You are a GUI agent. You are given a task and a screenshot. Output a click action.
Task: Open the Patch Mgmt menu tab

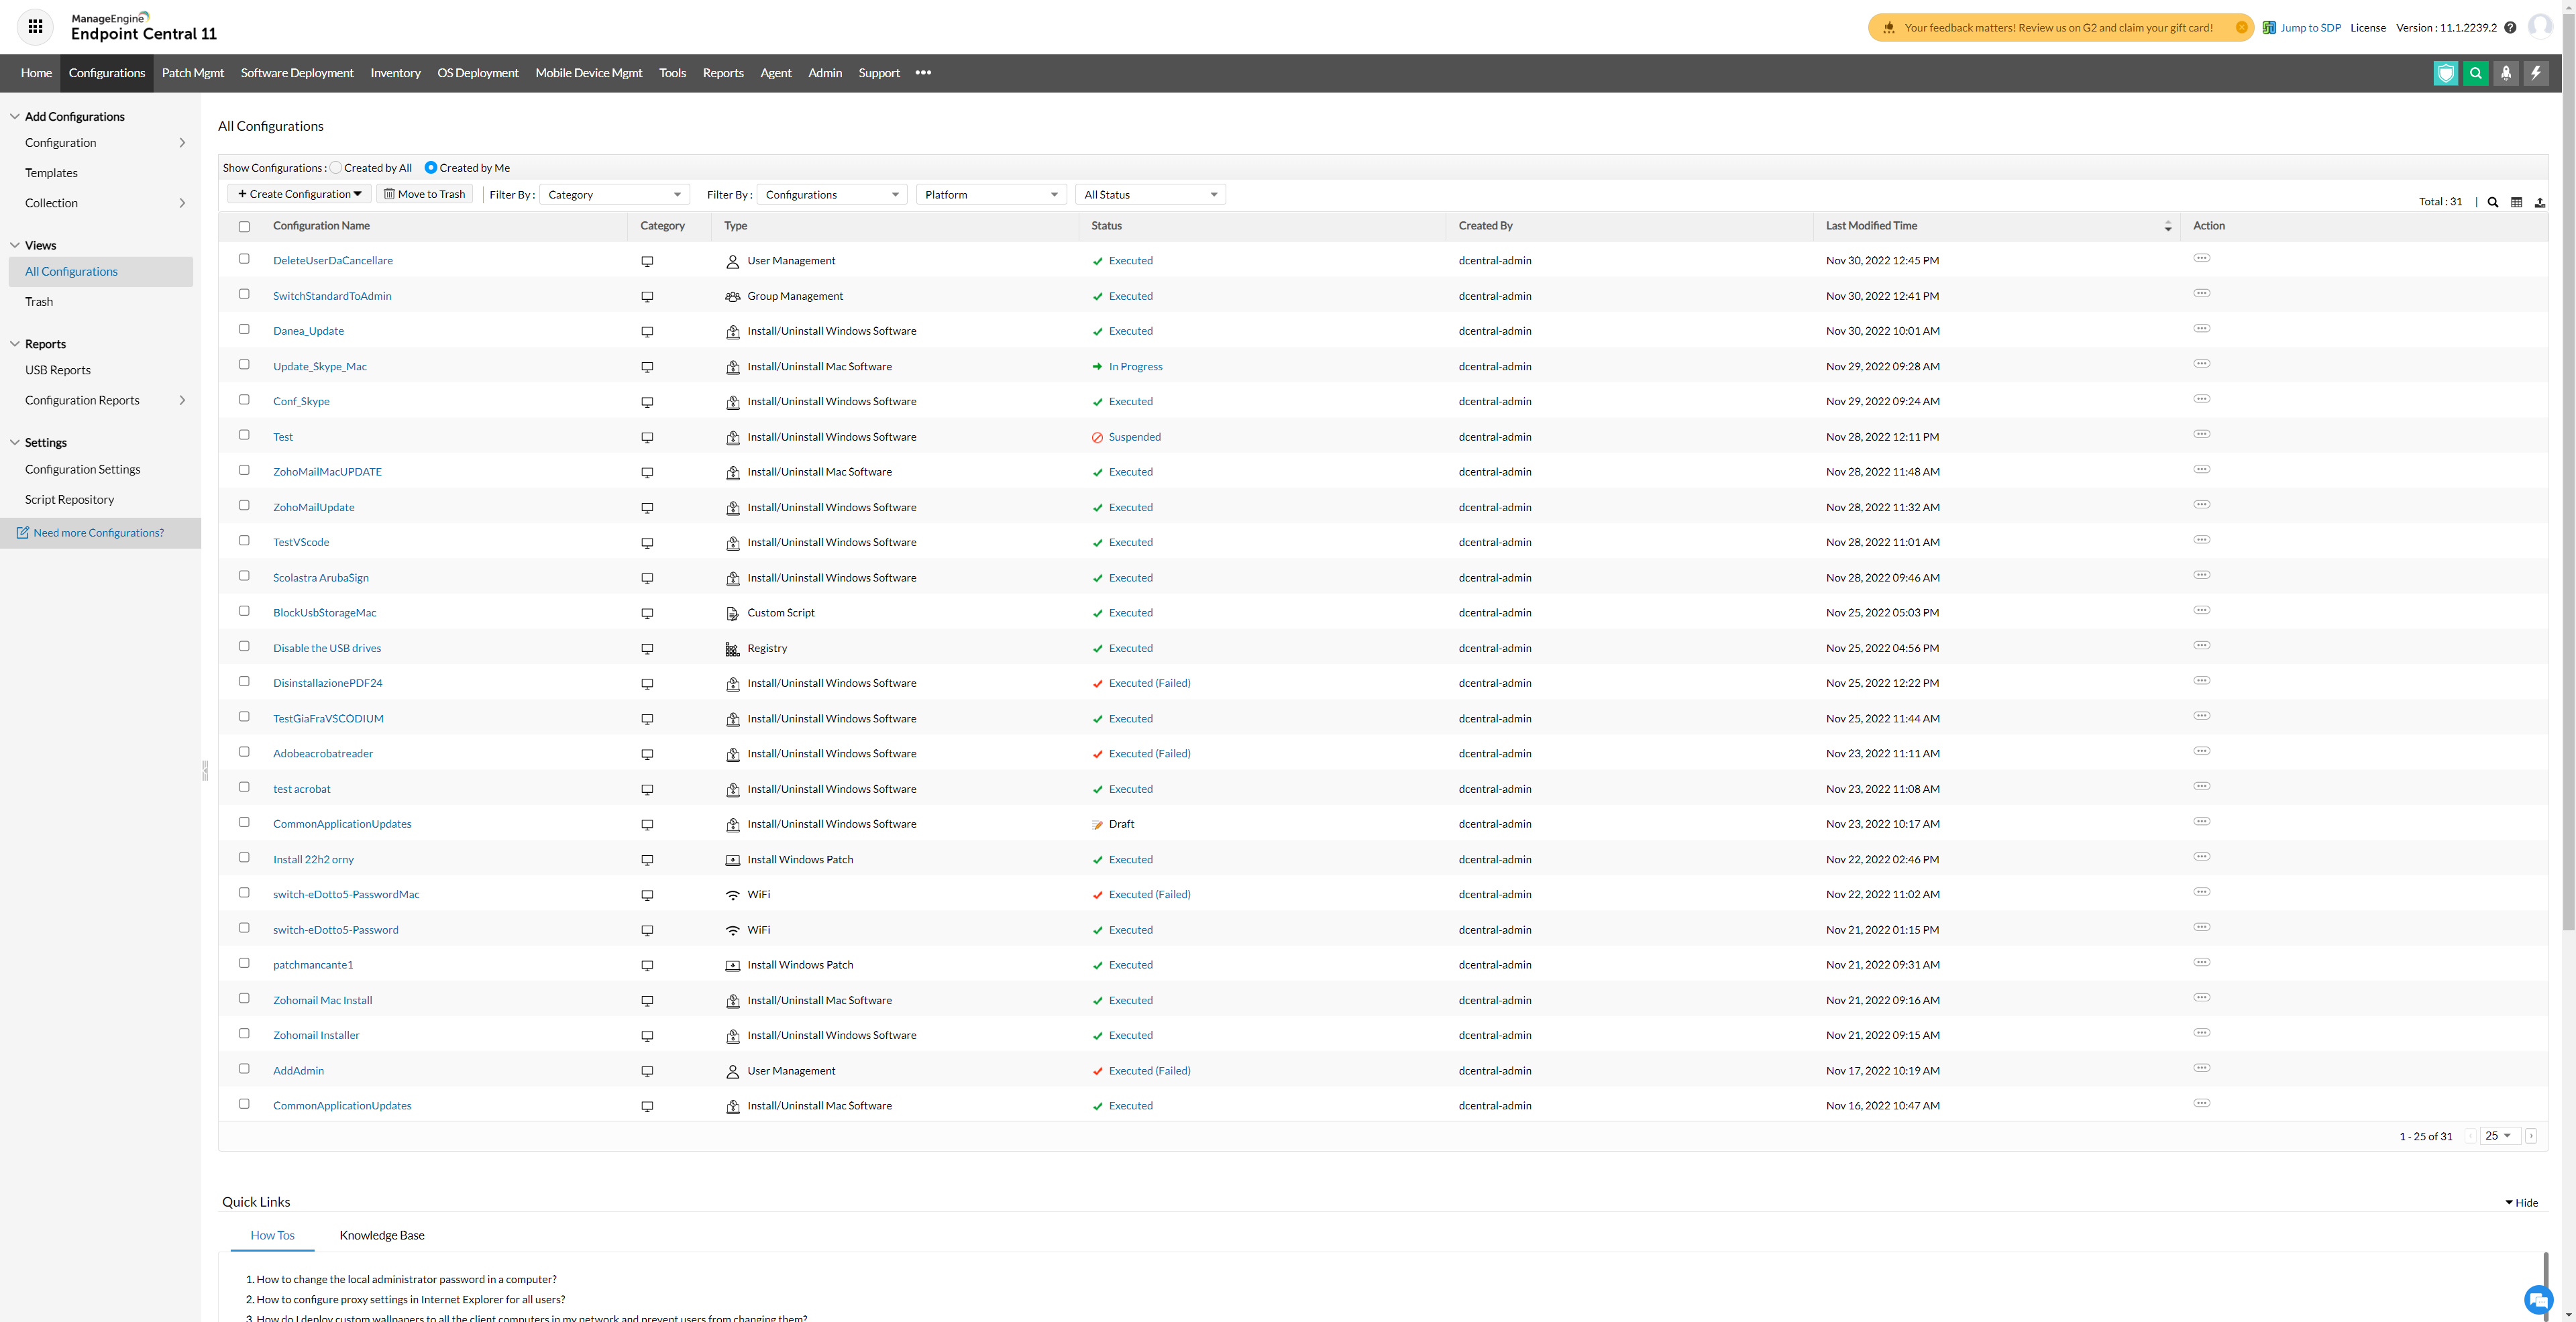click(x=193, y=73)
